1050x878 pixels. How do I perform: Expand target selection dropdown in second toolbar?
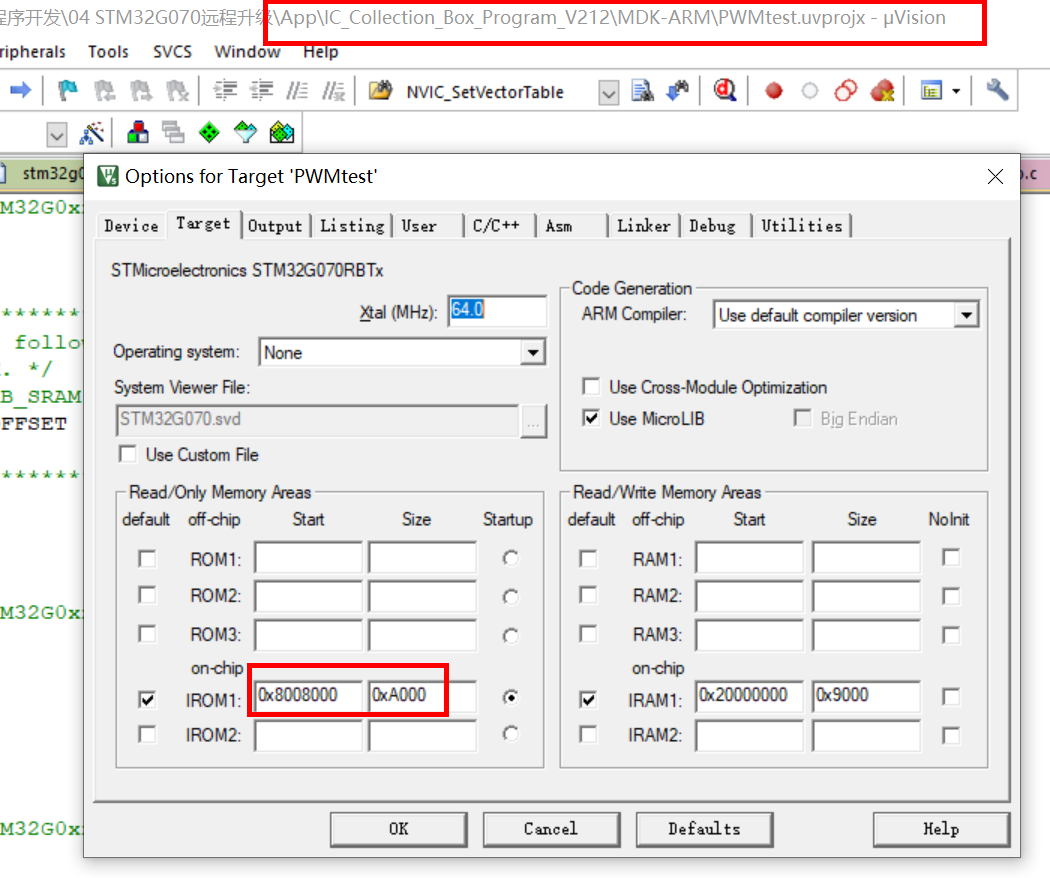[x=57, y=135]
